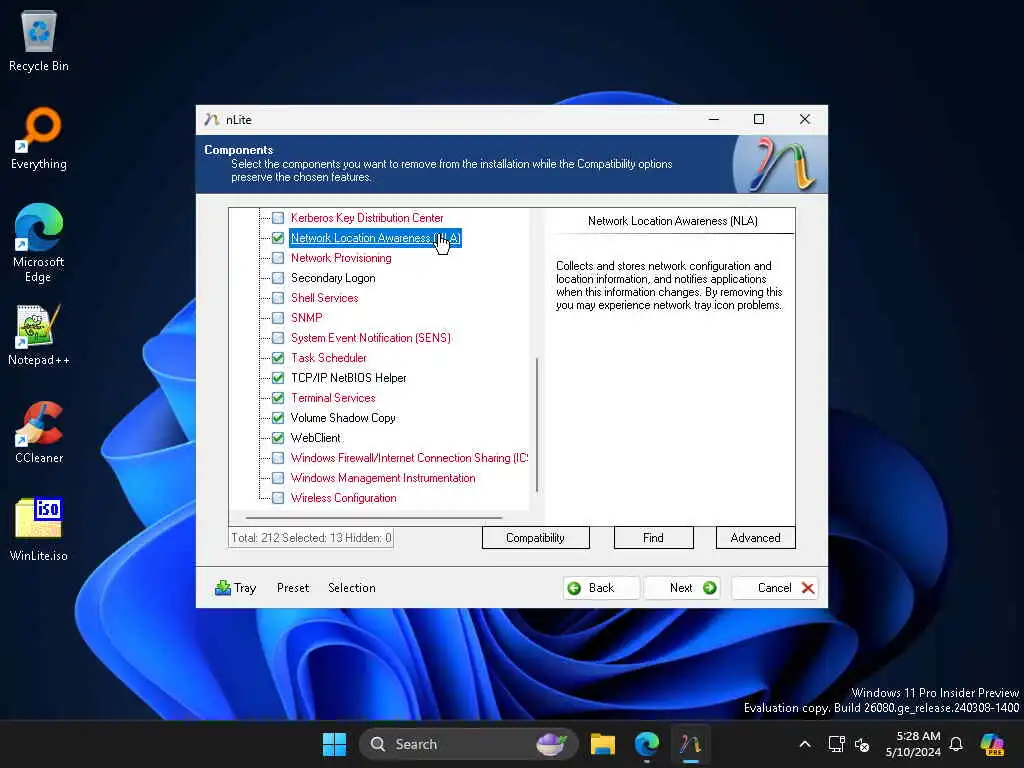Screen dimensions: 1024x768
Task: Click the taskbar Search box
Action: pos(468,744)
